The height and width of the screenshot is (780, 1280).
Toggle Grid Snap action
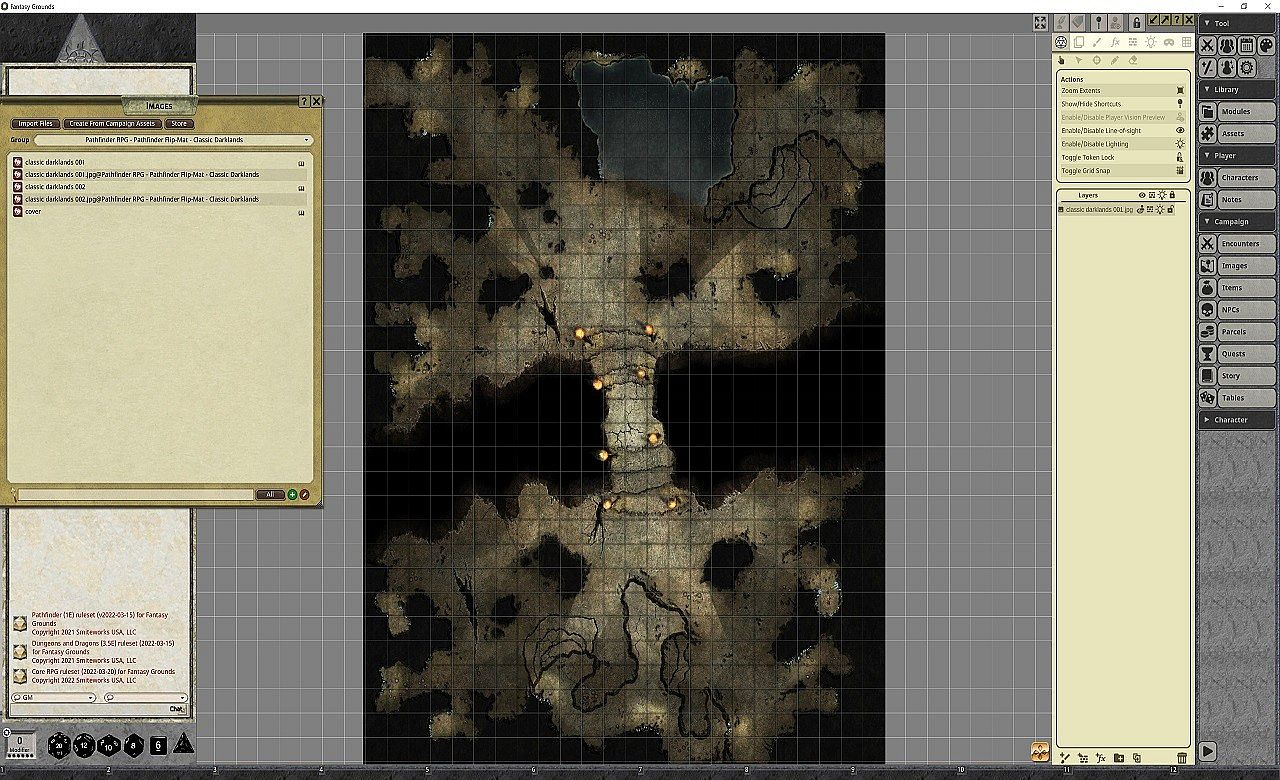(x=1124, y=171)
